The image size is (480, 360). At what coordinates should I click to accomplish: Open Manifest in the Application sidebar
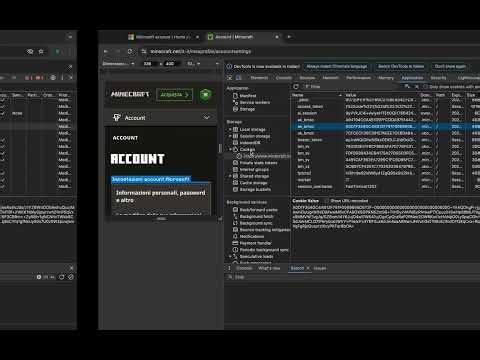[x=248, y=96]
